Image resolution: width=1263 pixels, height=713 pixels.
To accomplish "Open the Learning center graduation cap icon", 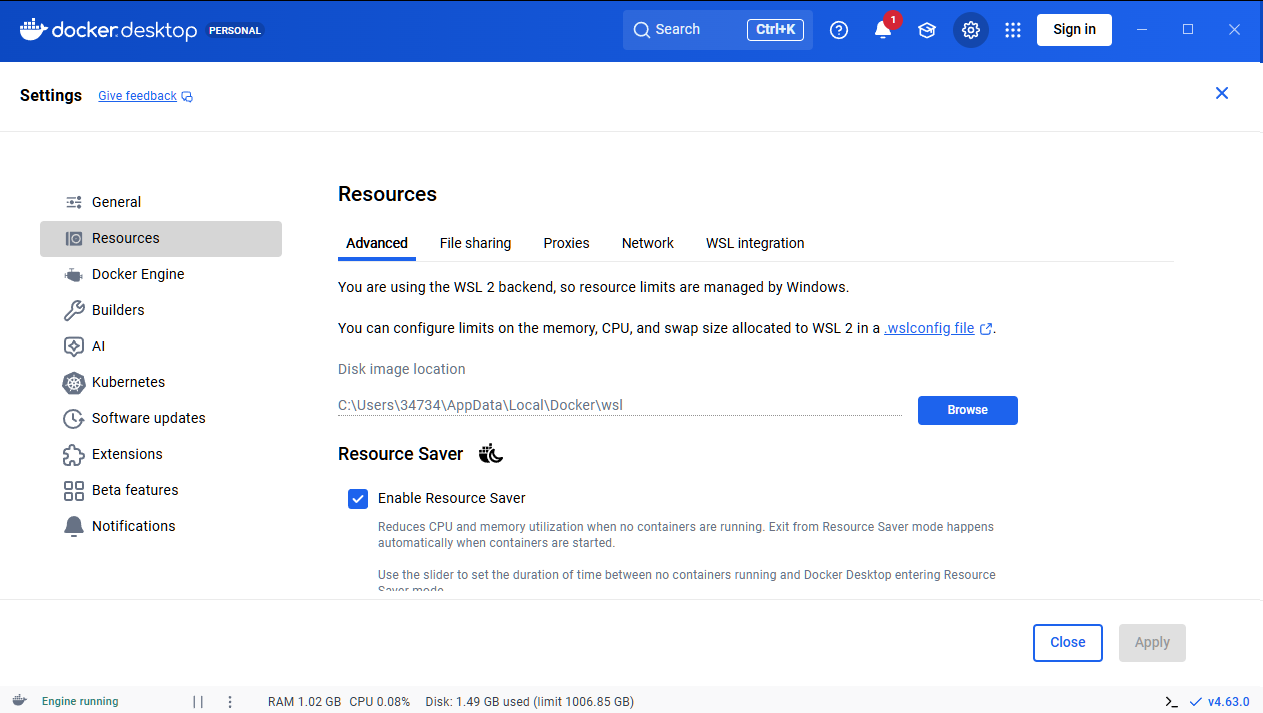I will coord(927,30).
